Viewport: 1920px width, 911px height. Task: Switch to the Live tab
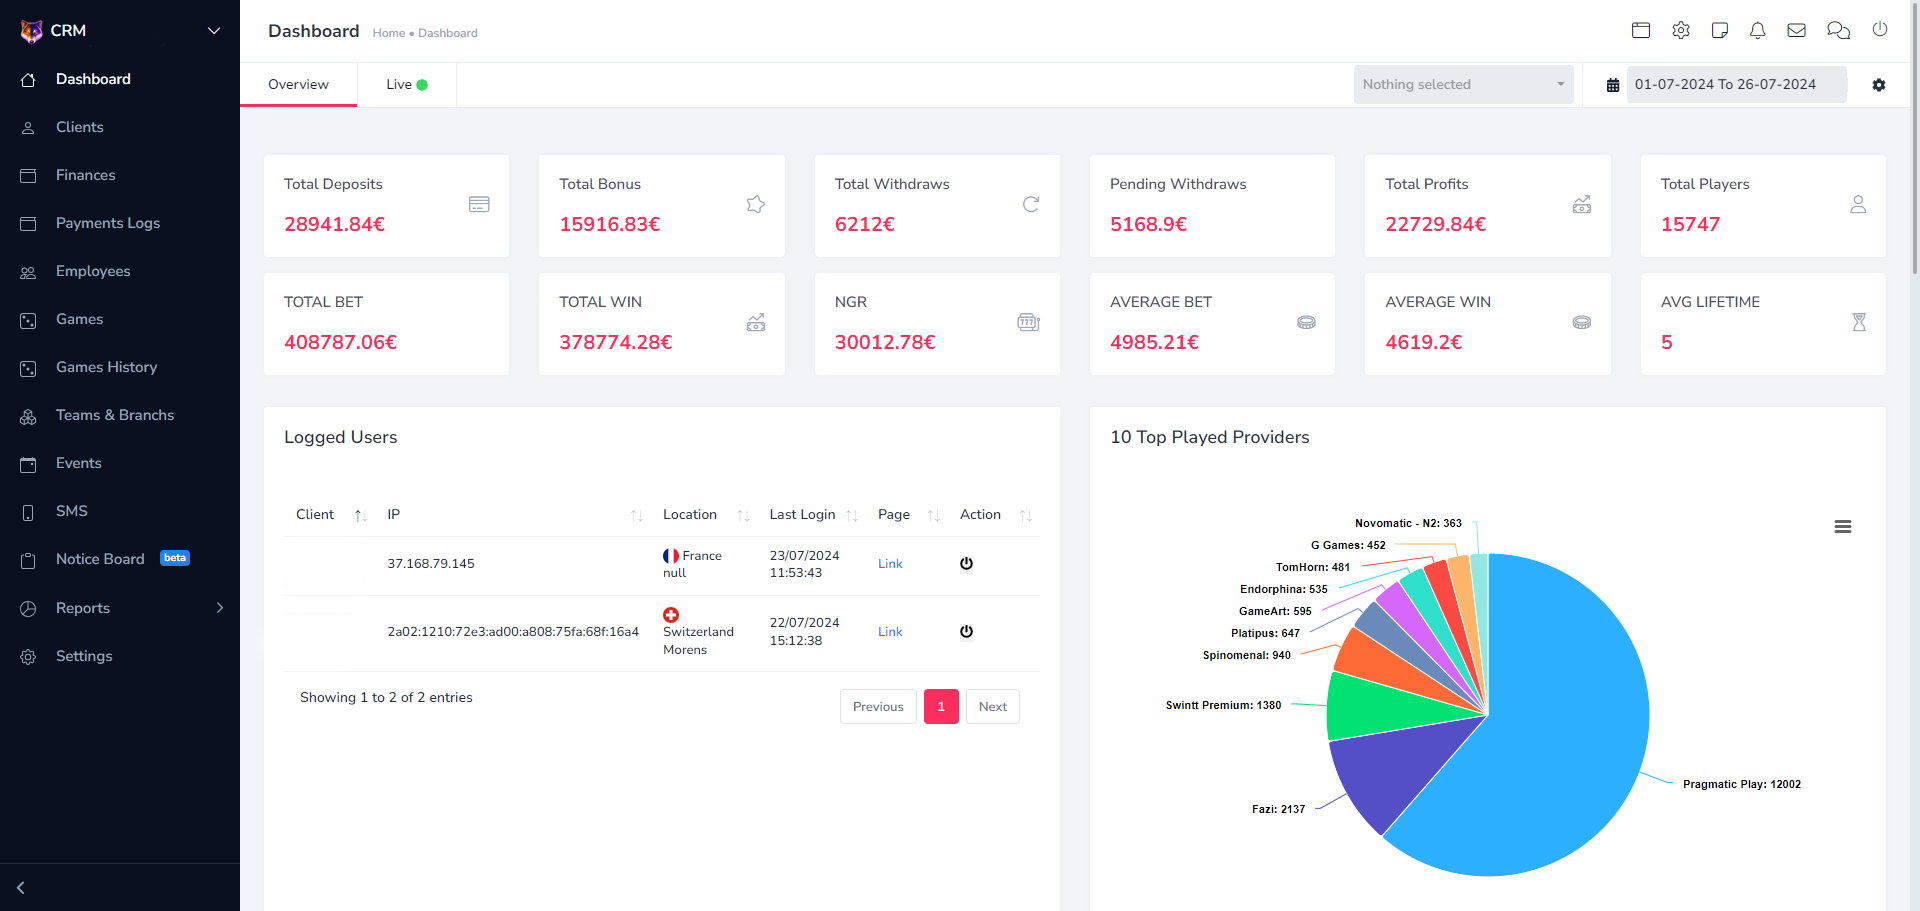[x=407, y=85]
